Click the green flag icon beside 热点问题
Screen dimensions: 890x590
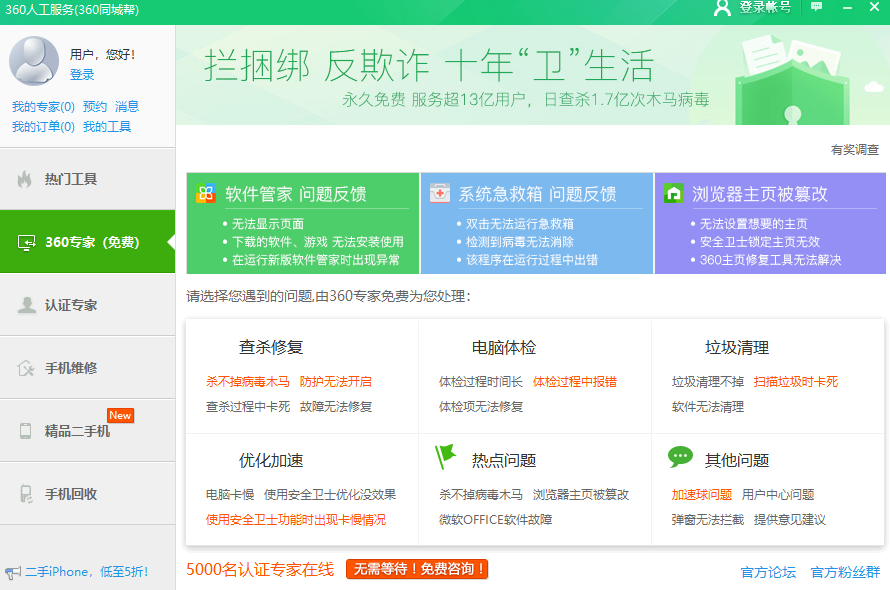click(445, 457)
